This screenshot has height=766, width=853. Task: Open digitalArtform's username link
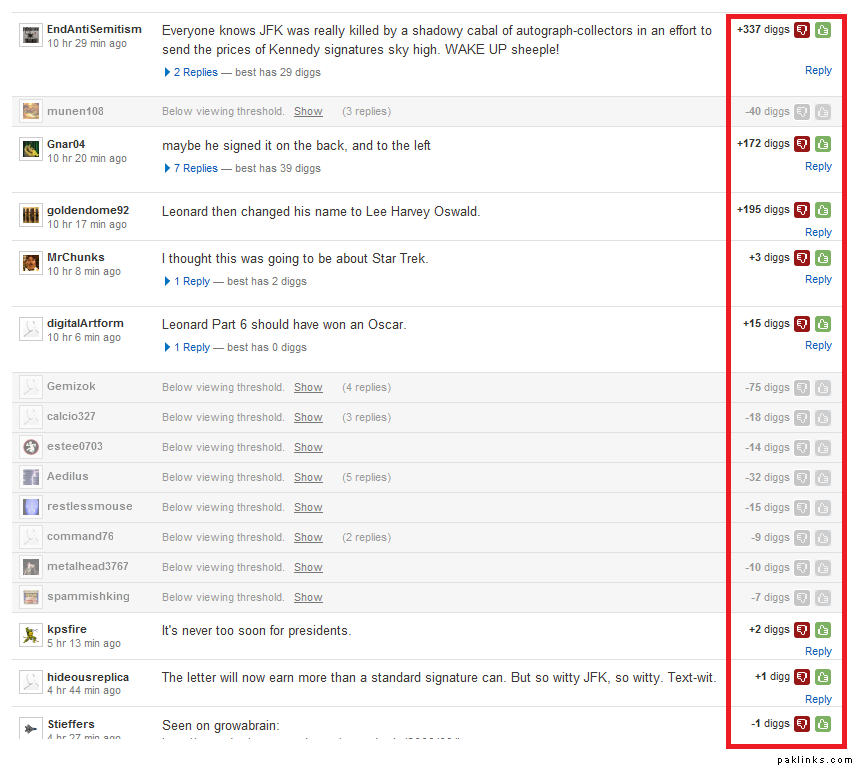click(x=85, y=323)
